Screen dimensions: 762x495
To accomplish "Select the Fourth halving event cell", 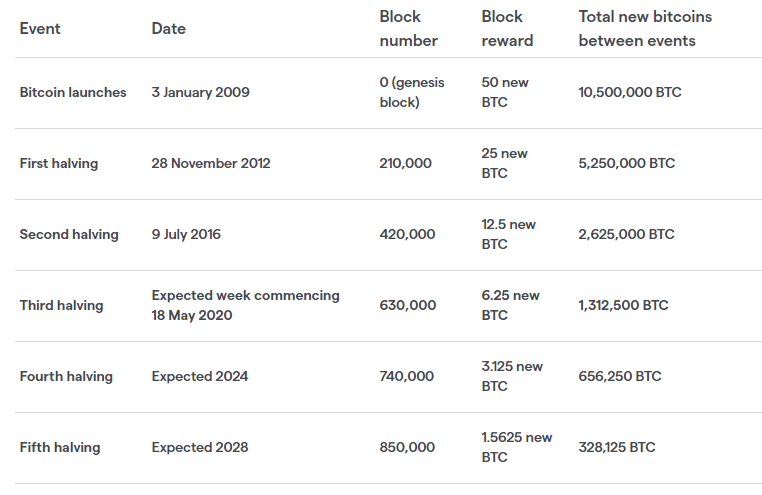I will click(x=66, y=376).
